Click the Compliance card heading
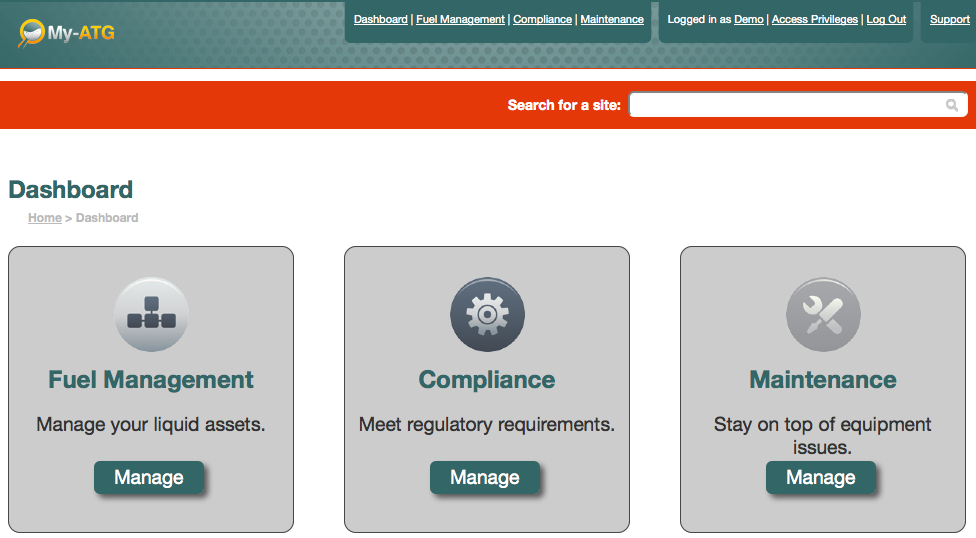976x538 pixels. tap(487, 380)
